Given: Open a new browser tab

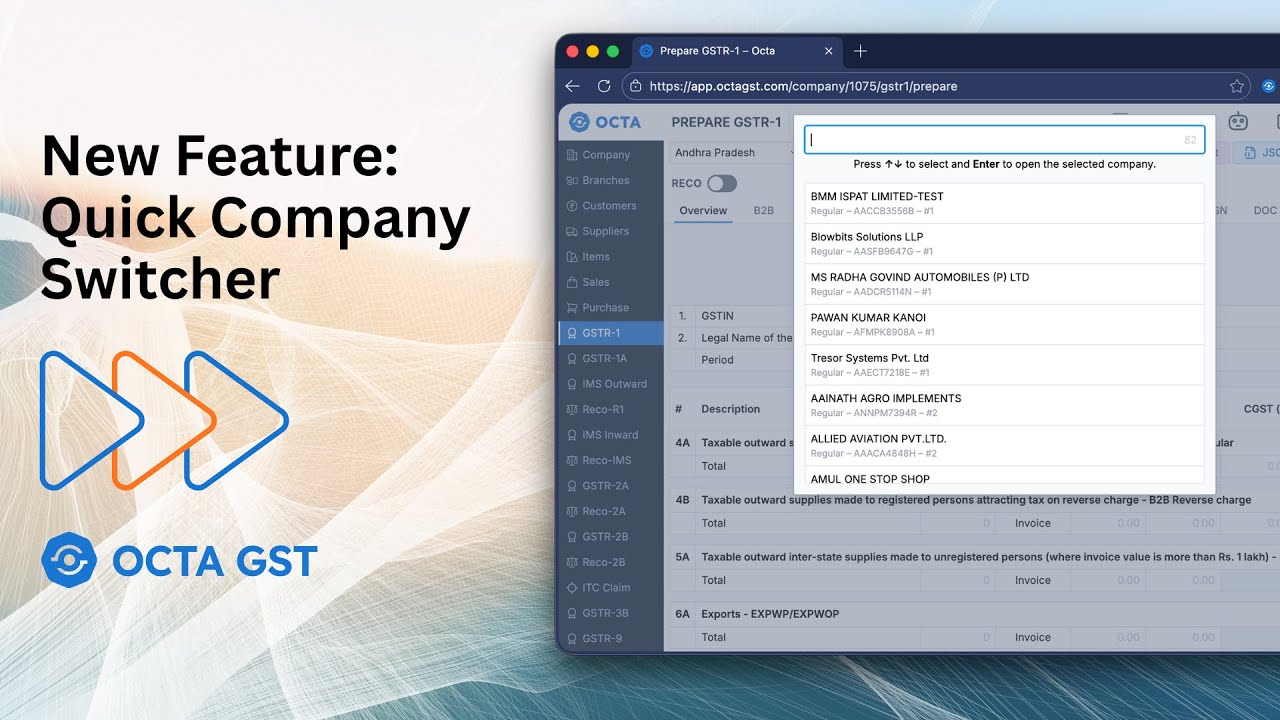Looking at the screenshot, I should 861,51.
